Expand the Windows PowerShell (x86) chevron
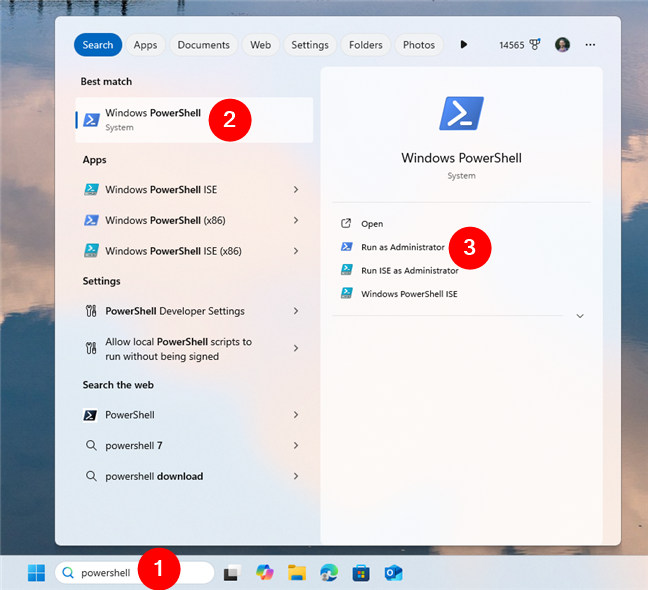 point(296,220)
